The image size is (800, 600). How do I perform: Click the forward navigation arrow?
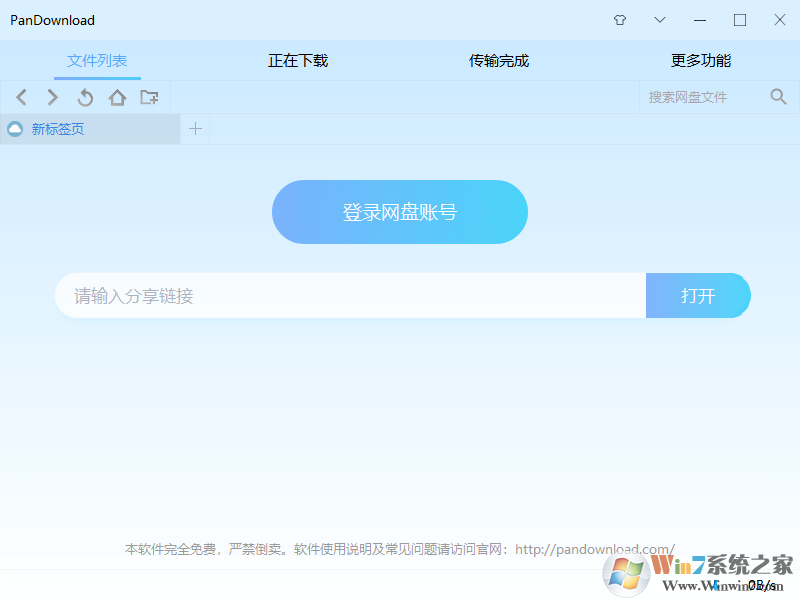[x=52, y=97]
